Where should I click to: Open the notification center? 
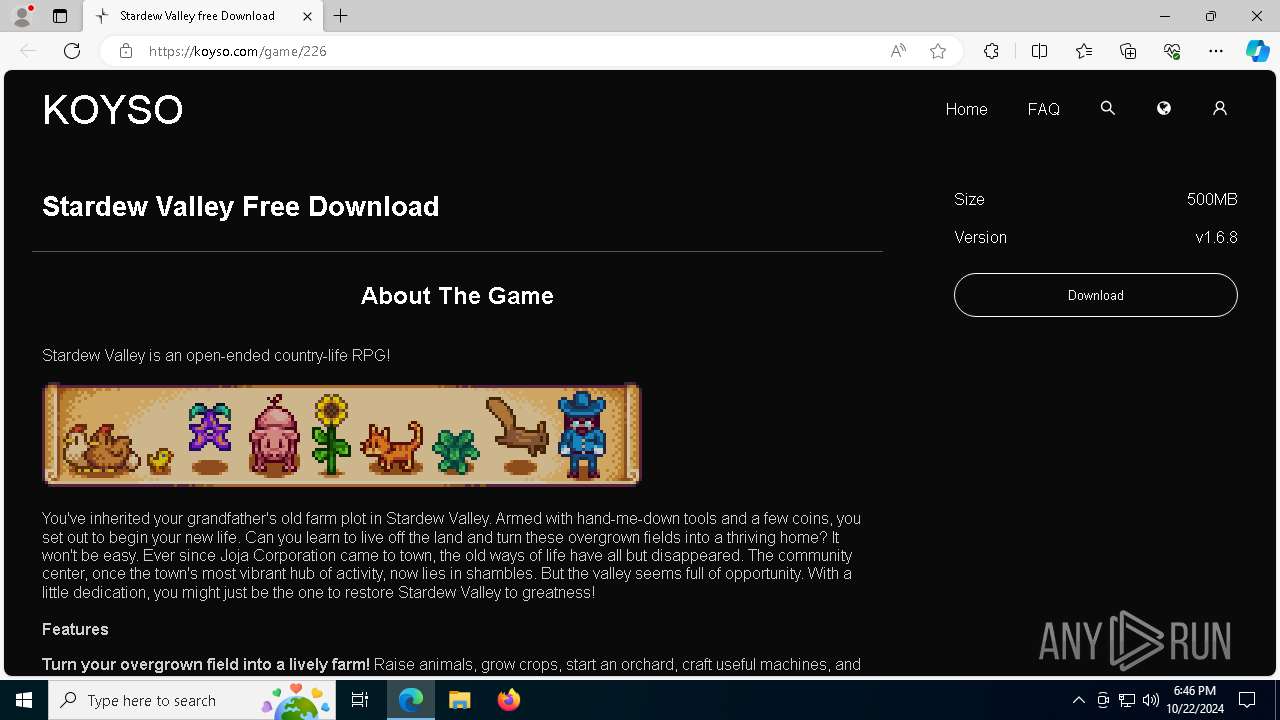pos(1247,700)
